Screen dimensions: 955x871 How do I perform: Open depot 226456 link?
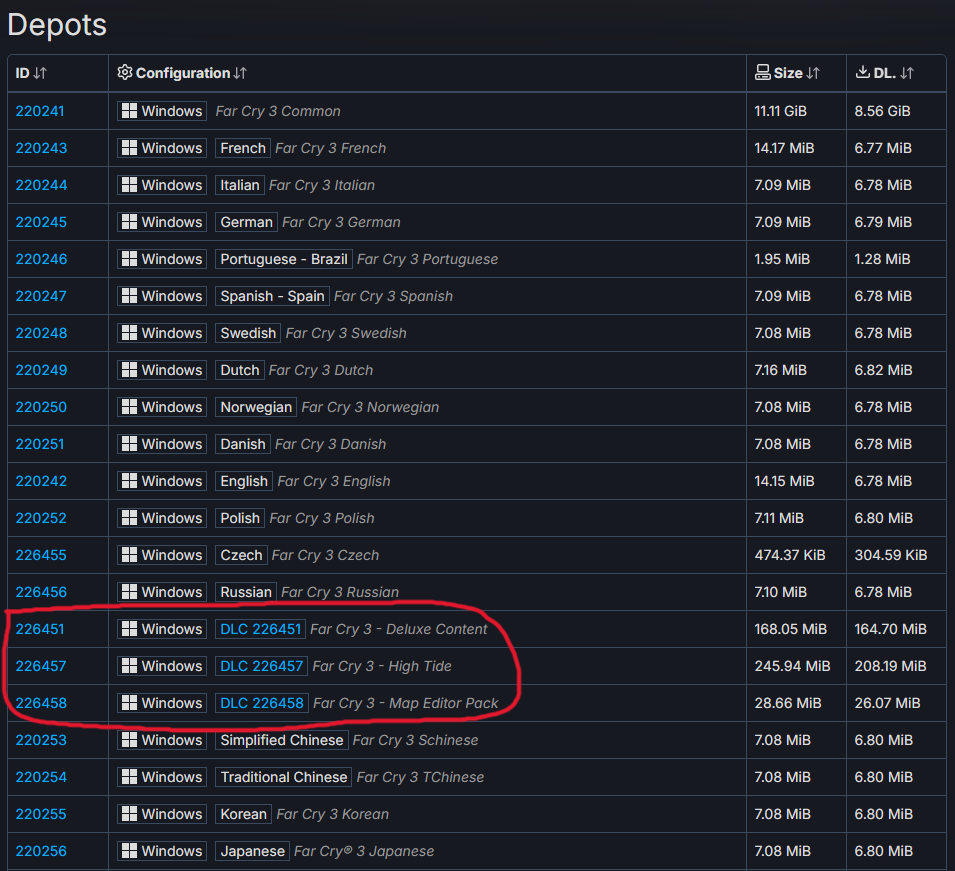41,593
